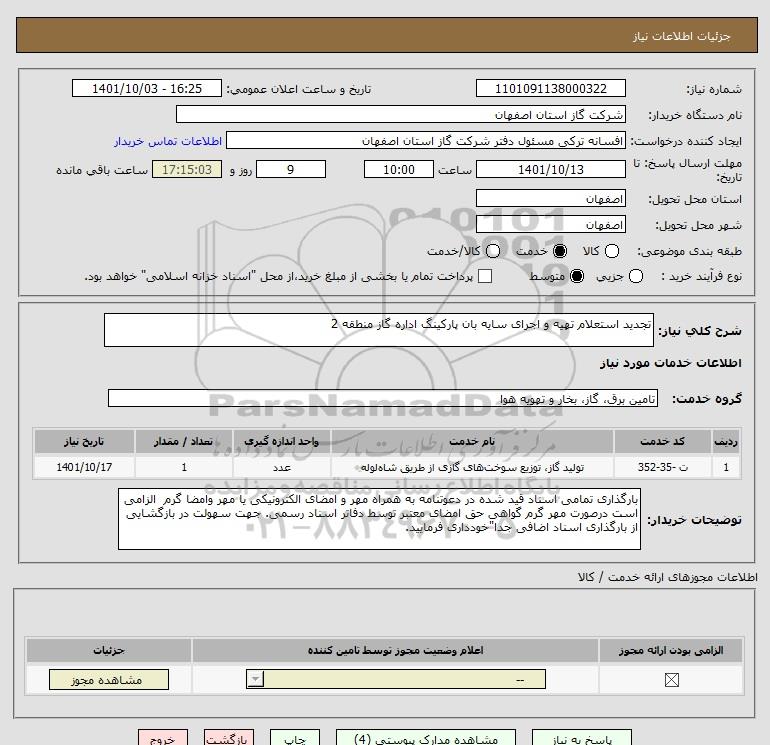
Task: Click the شهر محل تحویل field
Action: coord(550,224)
